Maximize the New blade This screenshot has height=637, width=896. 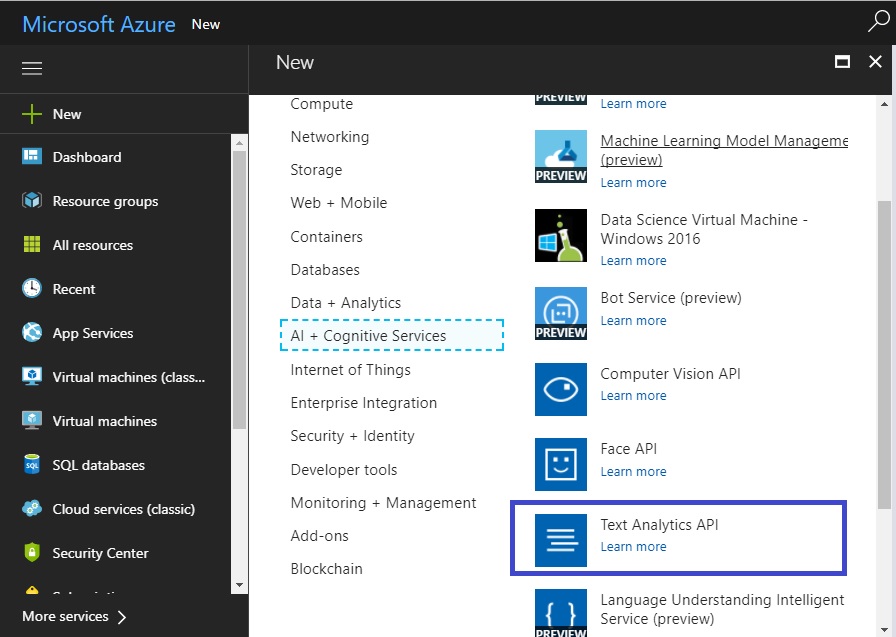tap(842, 62)
